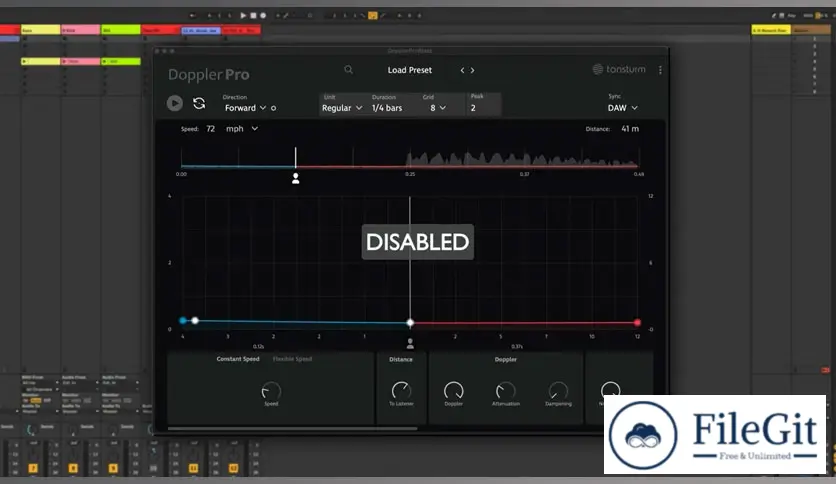This screenshot has width=836, height=484.
Task: Open the preset search magnifier
Action: pyautogui.click(x=348, y=70)
